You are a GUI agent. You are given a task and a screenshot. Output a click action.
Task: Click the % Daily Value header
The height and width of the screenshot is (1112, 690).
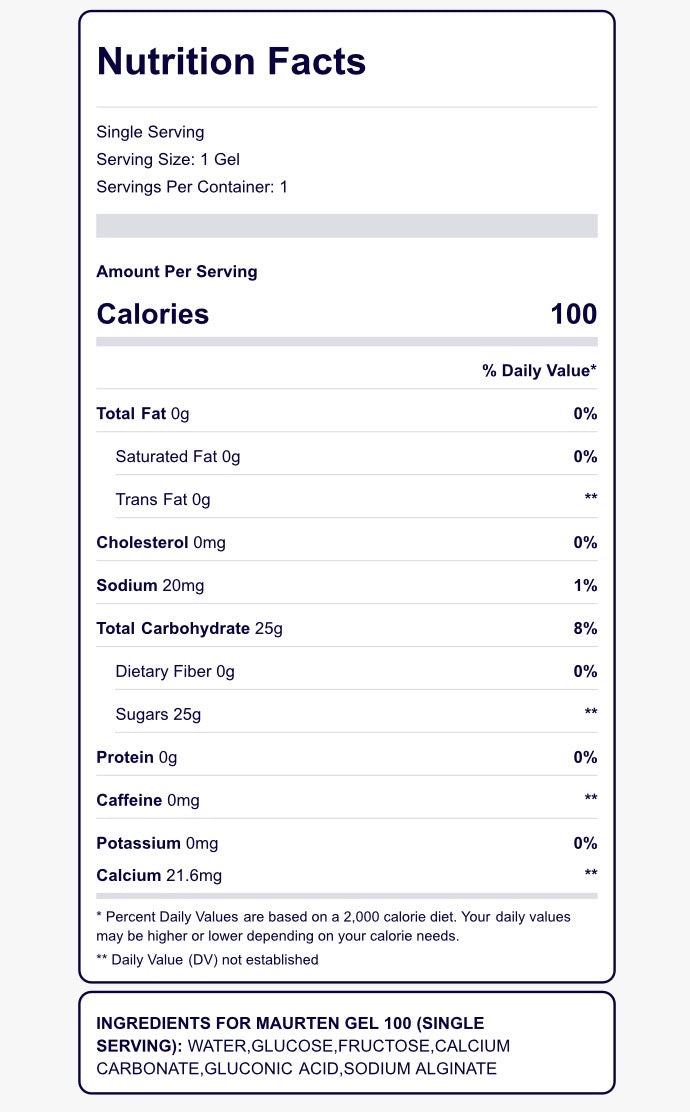(540, 370)
